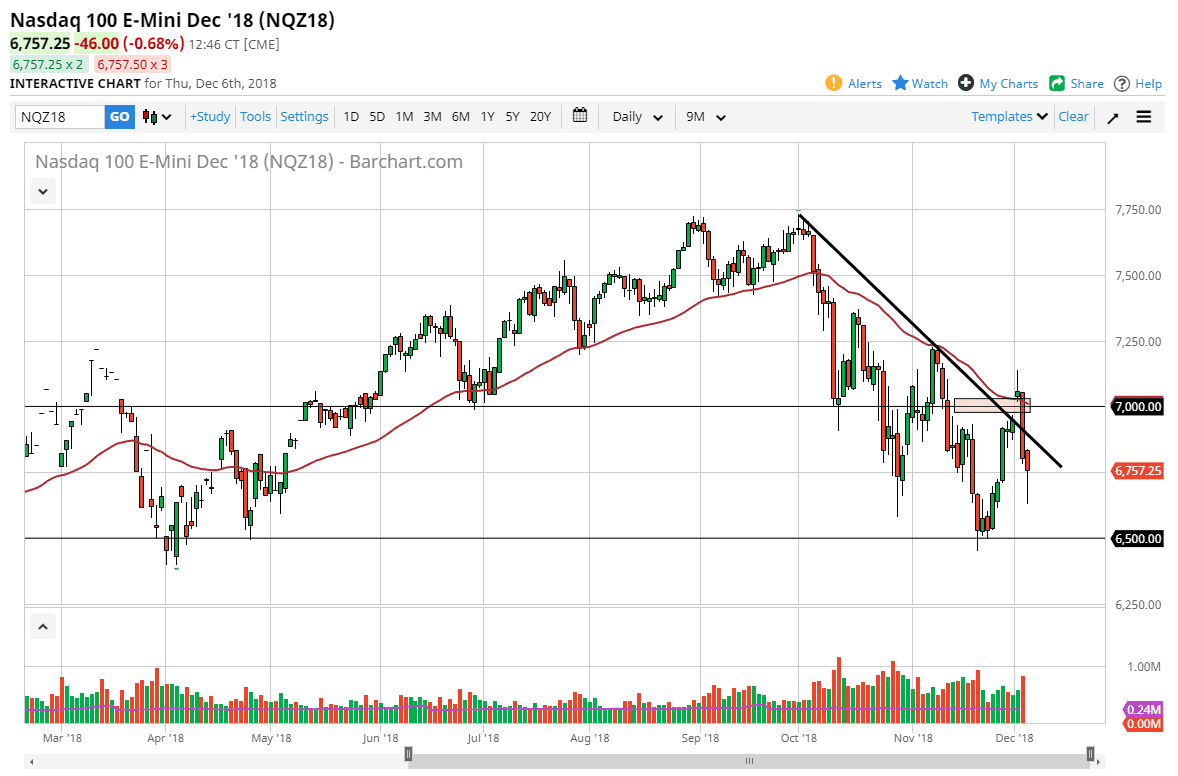
Task: Open the hamburger chart menu
Action: click(x=1143, y=117)
